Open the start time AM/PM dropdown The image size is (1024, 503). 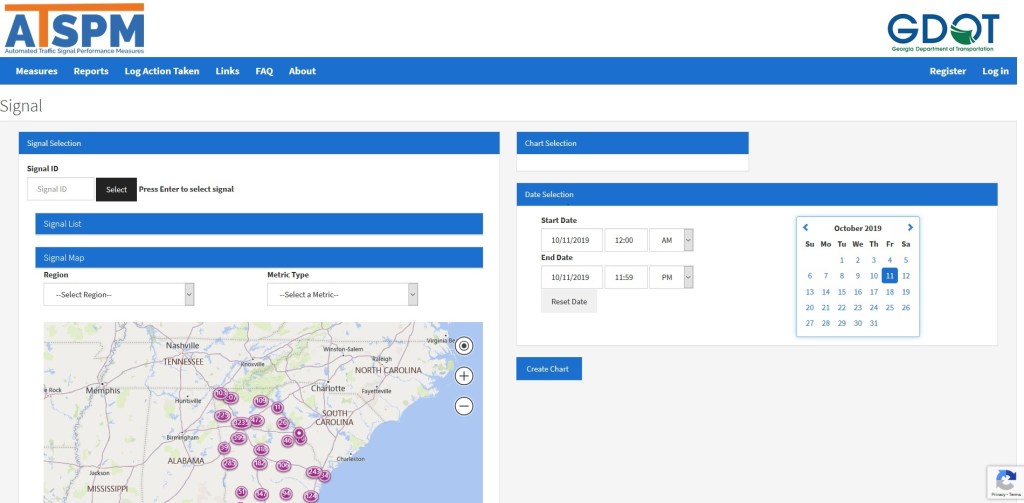click(x=671, y=240)
